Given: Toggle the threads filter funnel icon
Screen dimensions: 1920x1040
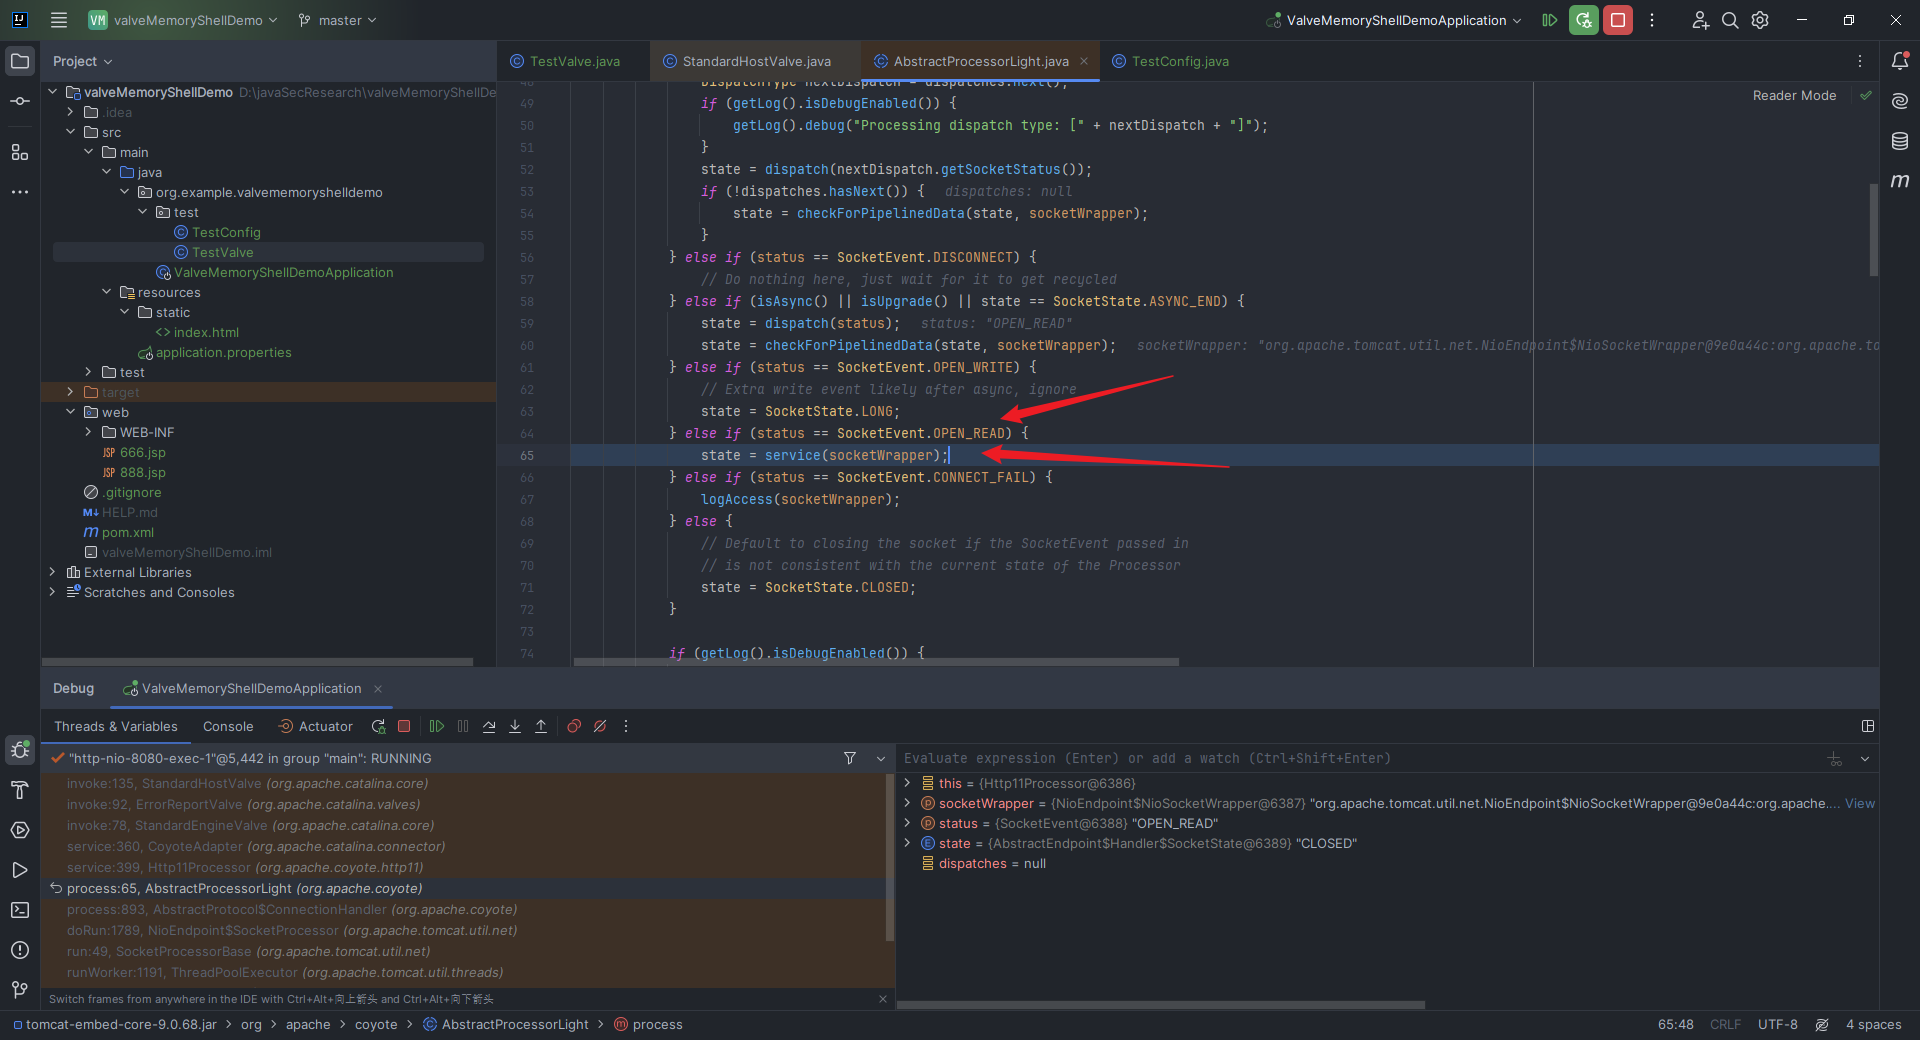Looking at the screenshot, I should pyautogui.click(x=850, y=759).
